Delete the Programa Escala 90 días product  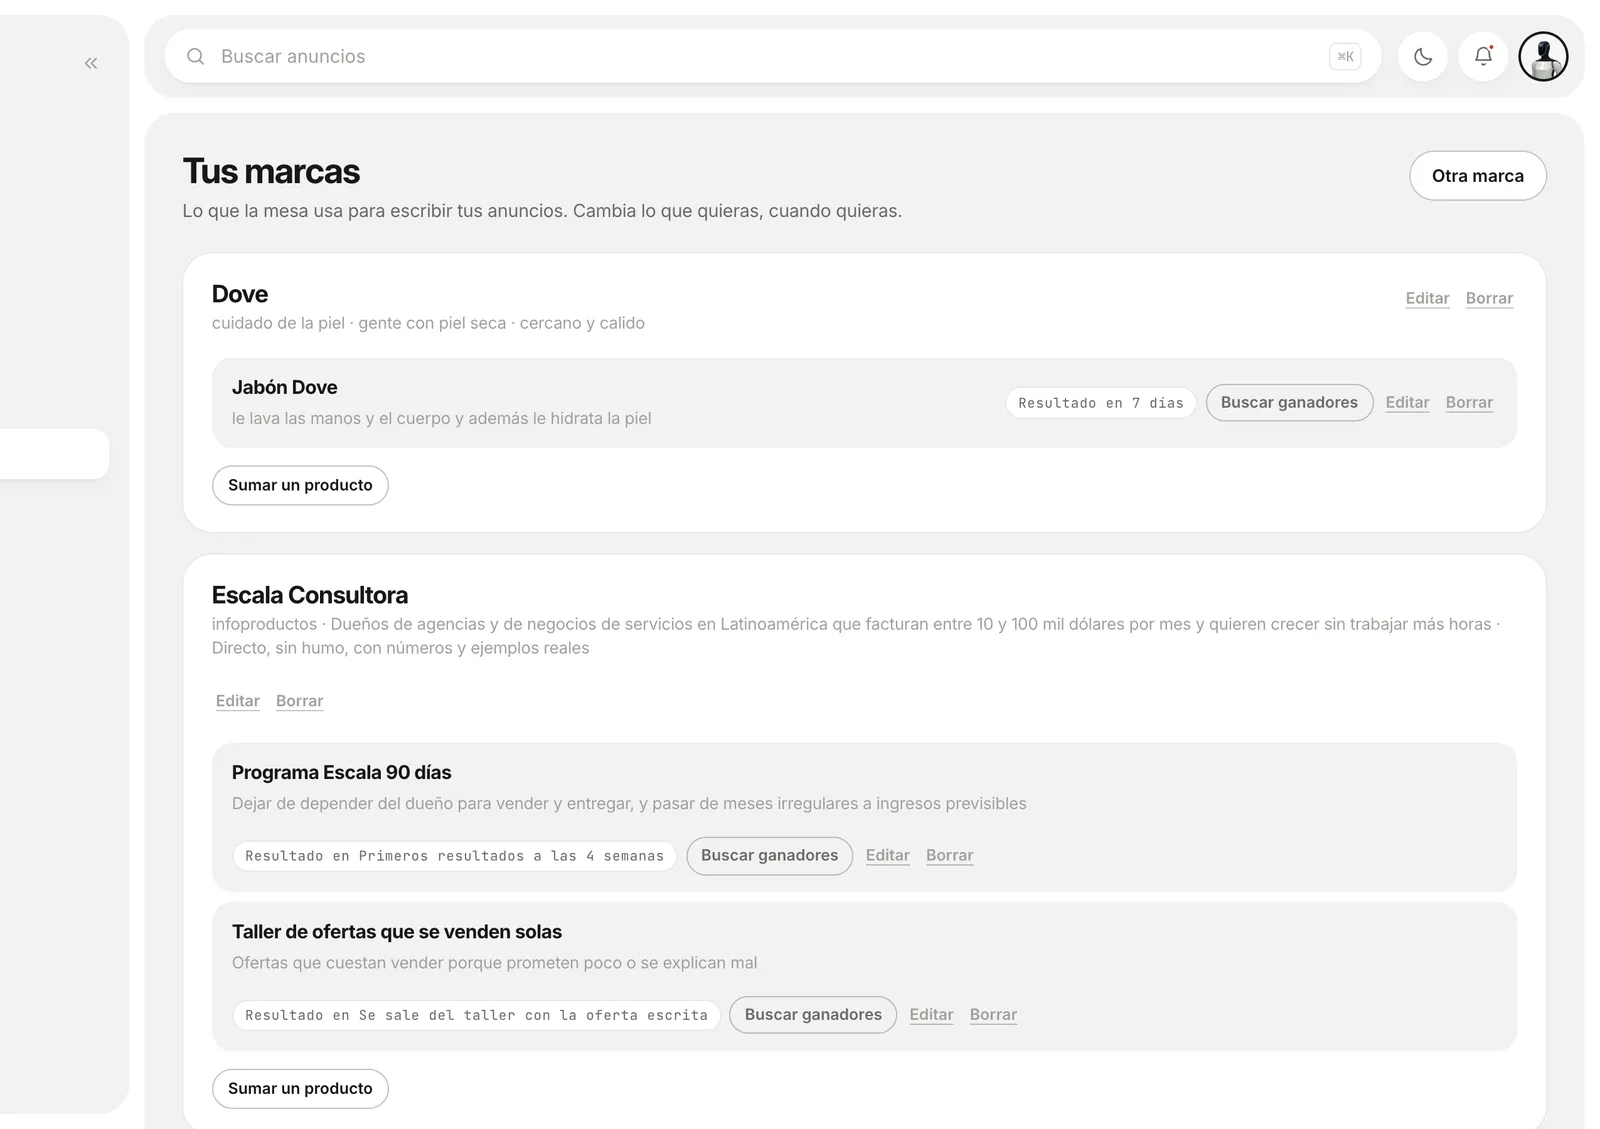[949, 855]
